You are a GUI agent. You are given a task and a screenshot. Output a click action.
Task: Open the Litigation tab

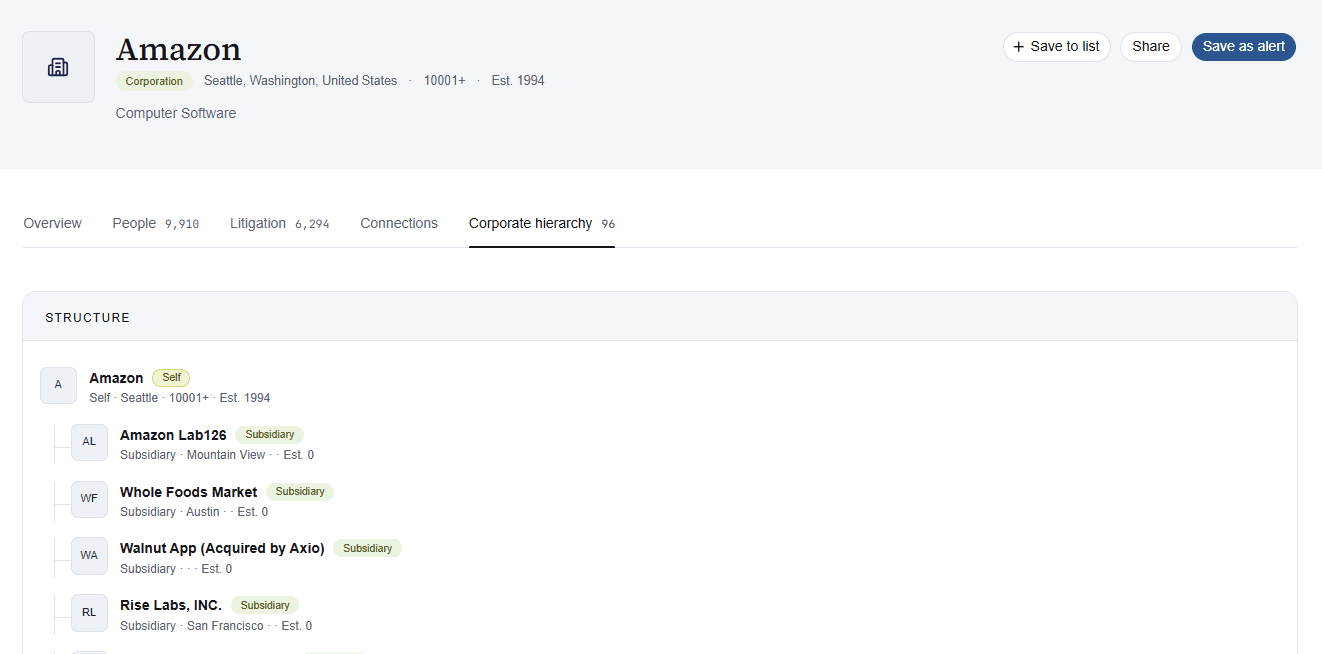pyautogui.click(x=280, y=223)
